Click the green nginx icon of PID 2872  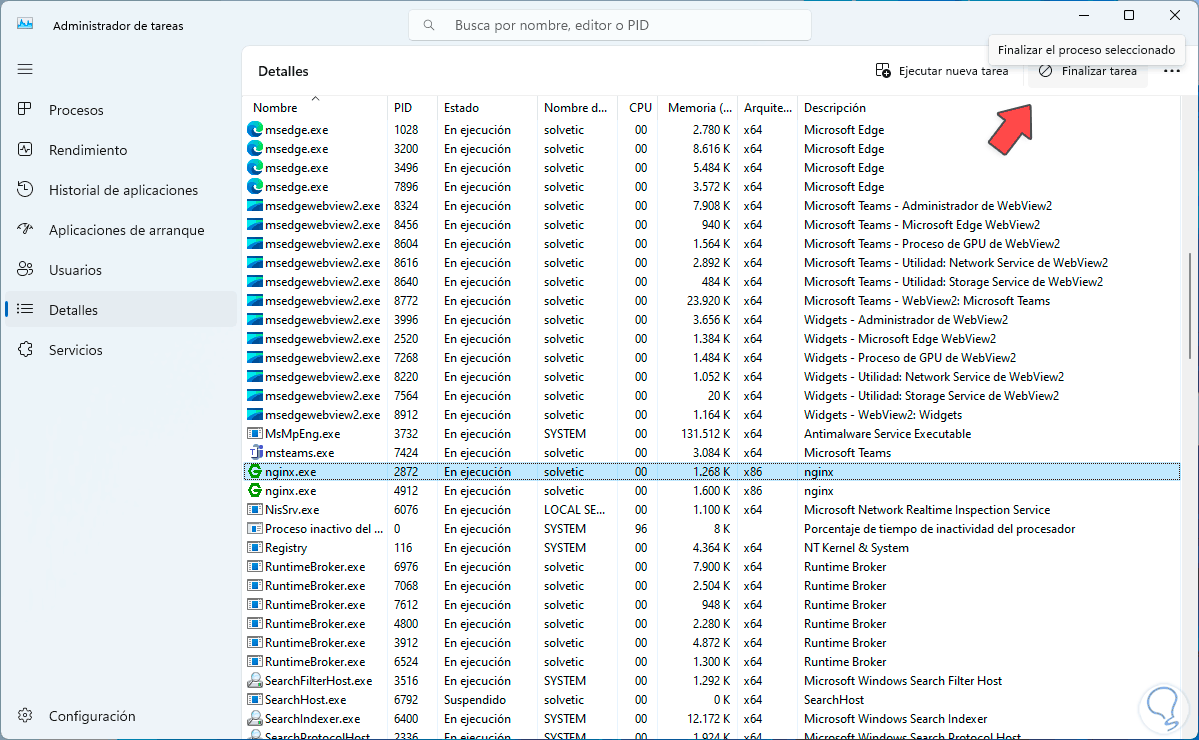(x=255, y=472)
